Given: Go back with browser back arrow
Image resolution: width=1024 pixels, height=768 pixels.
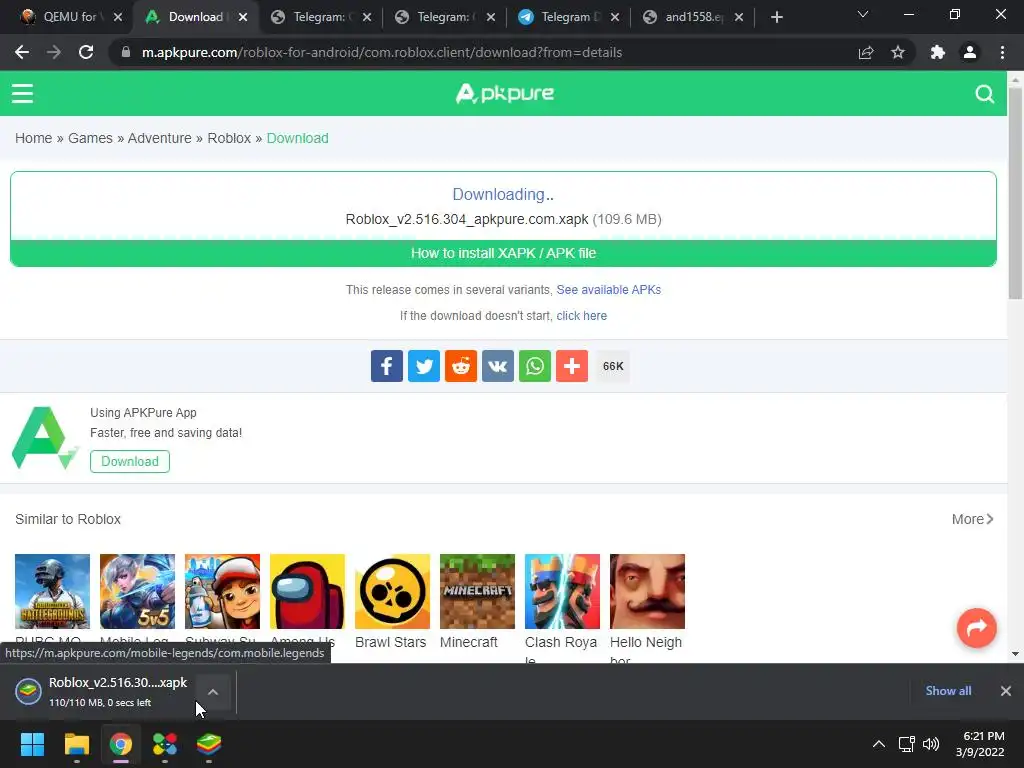Looking at the screenshot, I should click(22, 52).
